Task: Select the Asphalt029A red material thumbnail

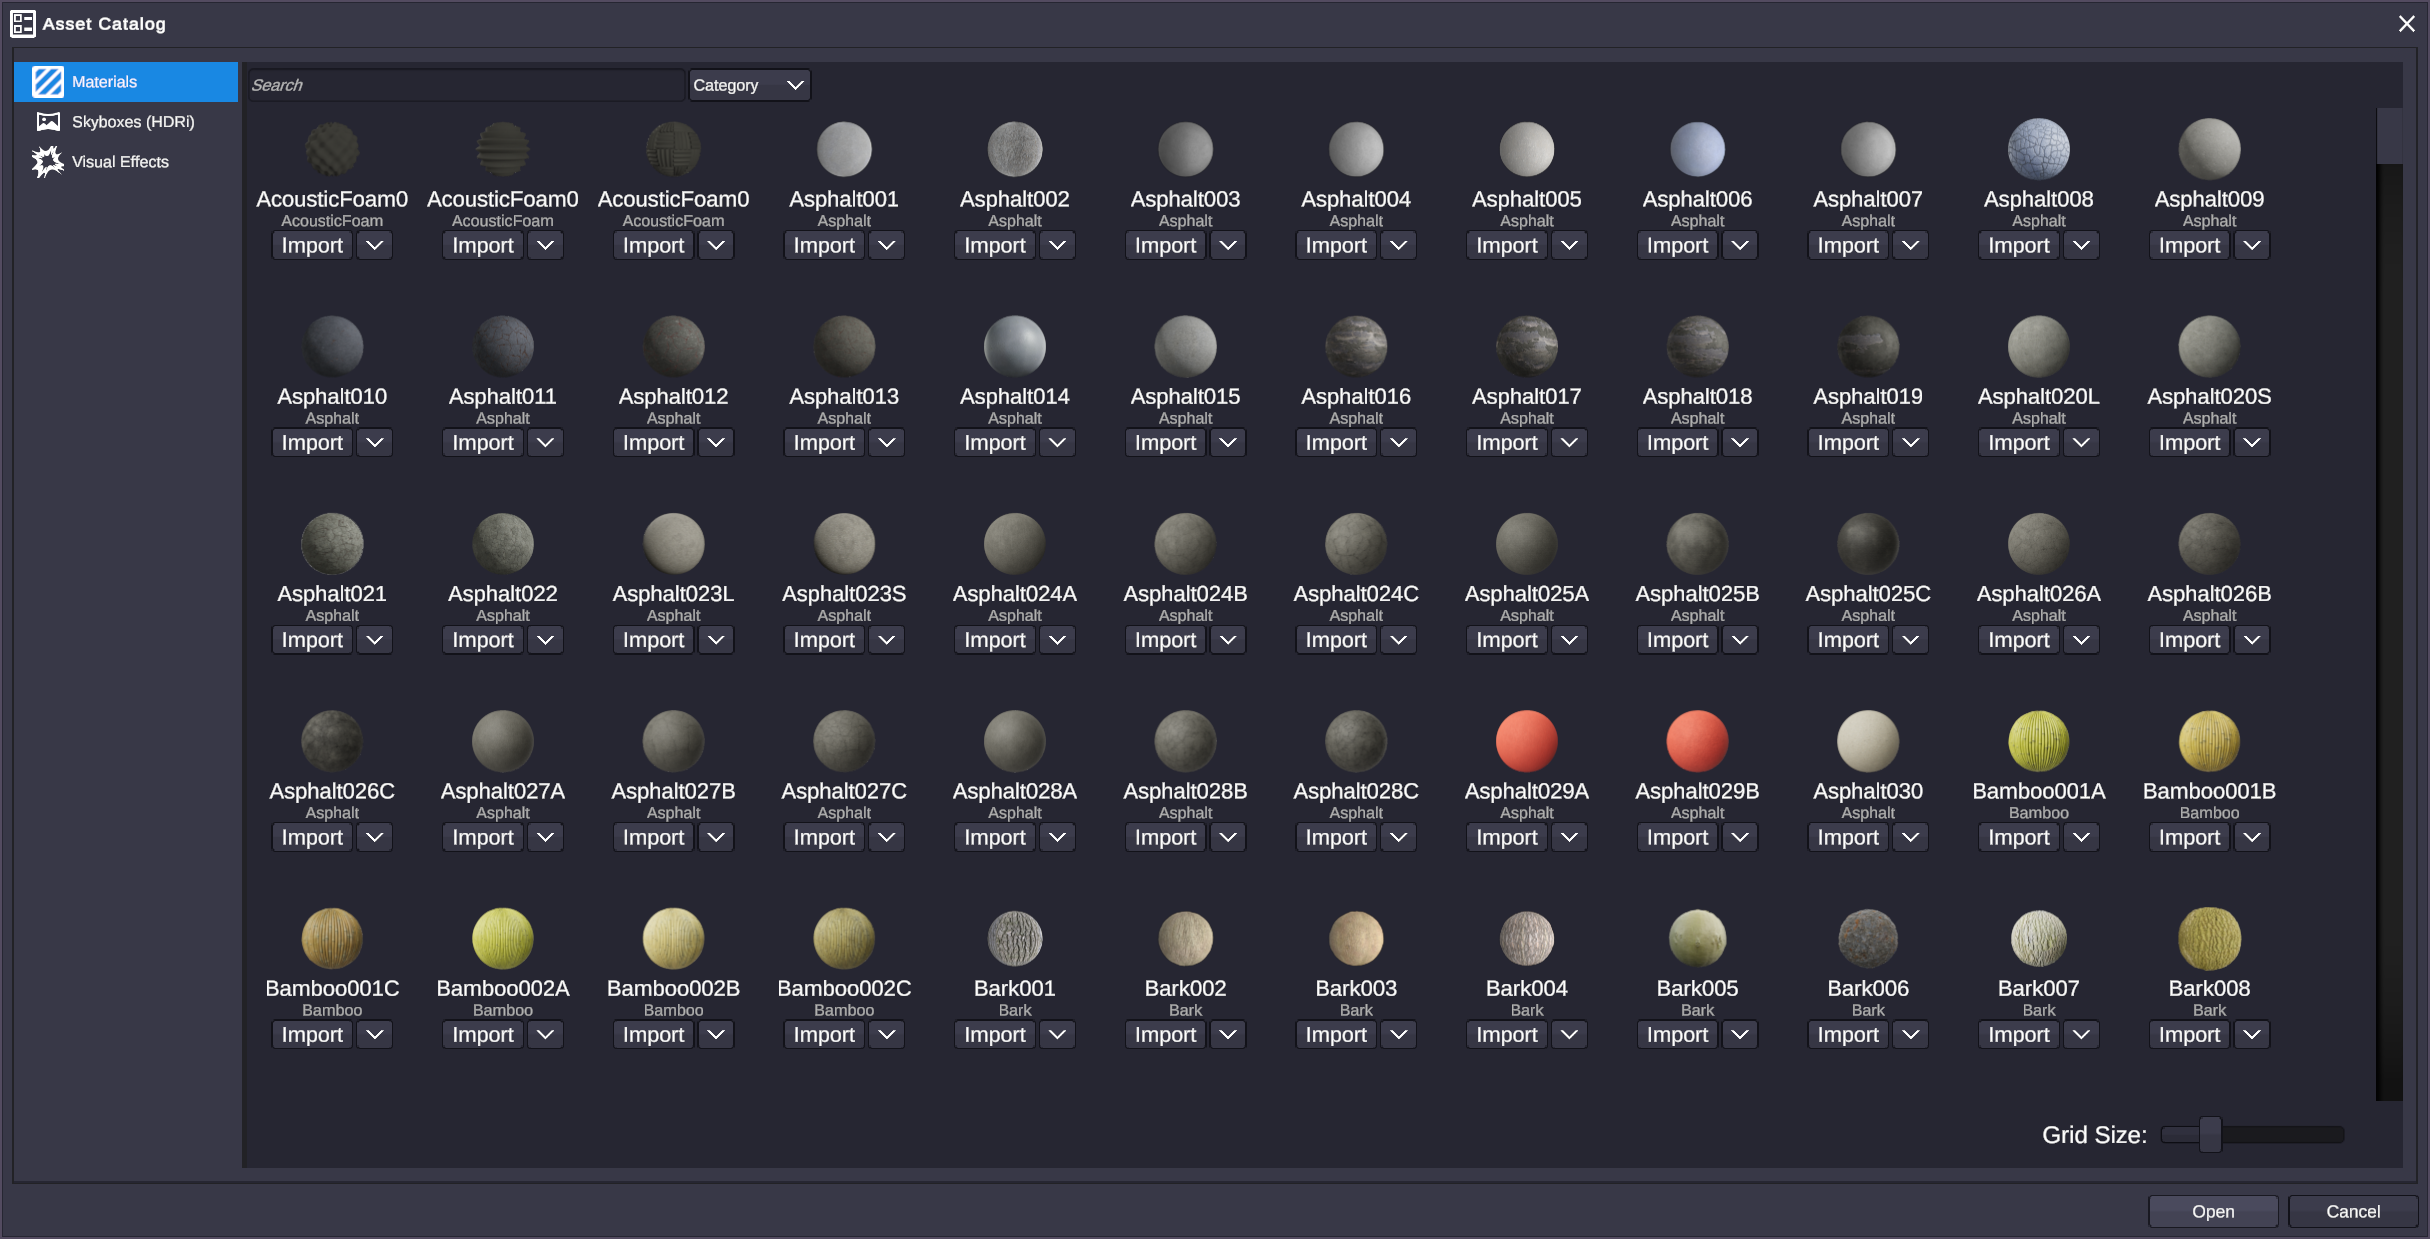Action: [x=1525, y=740]
